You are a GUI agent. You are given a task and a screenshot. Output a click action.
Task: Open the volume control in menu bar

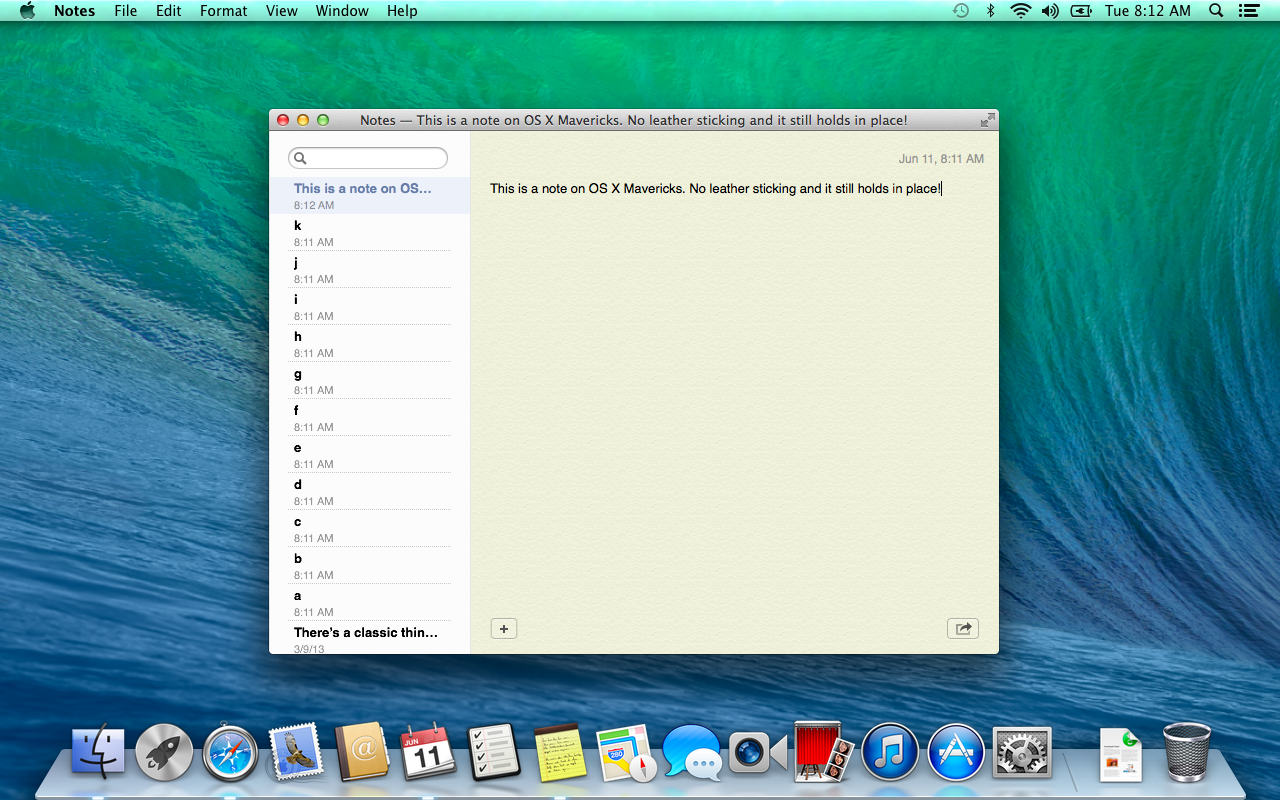(1050, 11)
